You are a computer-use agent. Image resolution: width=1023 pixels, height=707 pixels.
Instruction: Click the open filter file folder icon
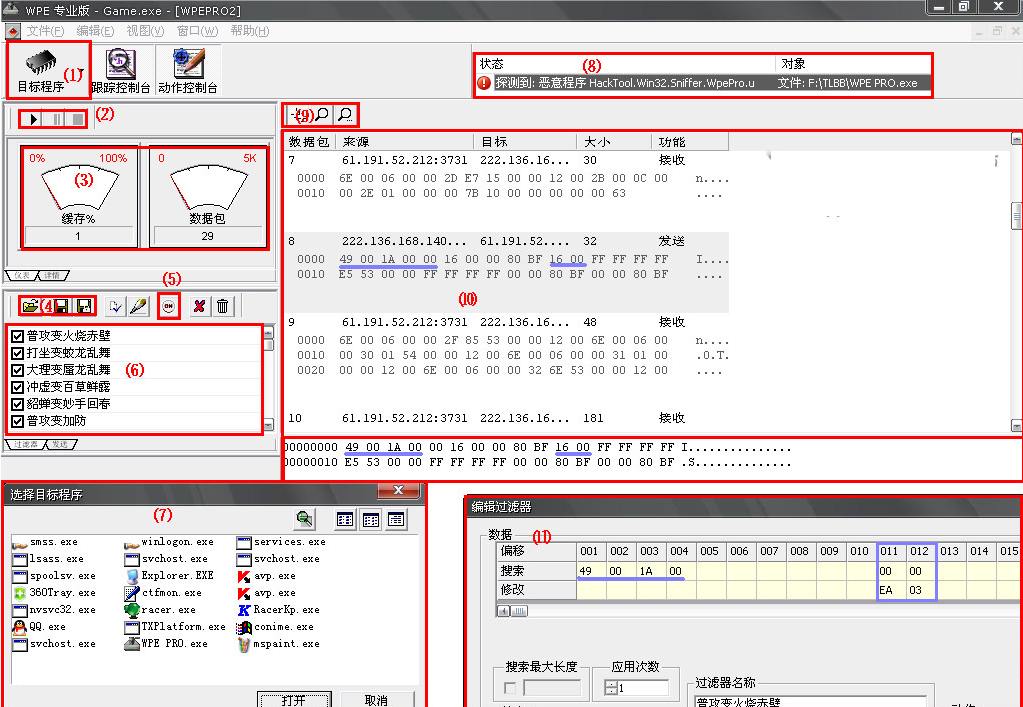(x=30, y=306)
